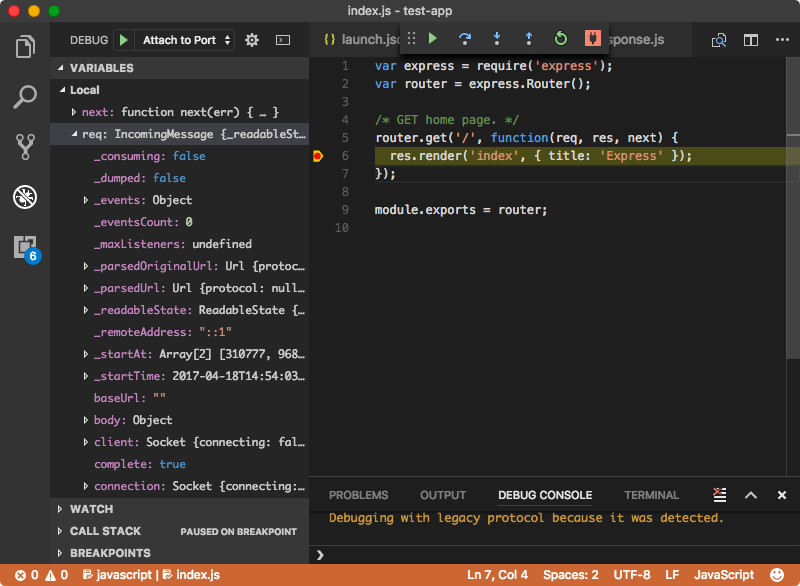Image resolution: width=800 pixels, height=586 pixels.
Task: Collapse the Local scope
Action: [62, 90]
